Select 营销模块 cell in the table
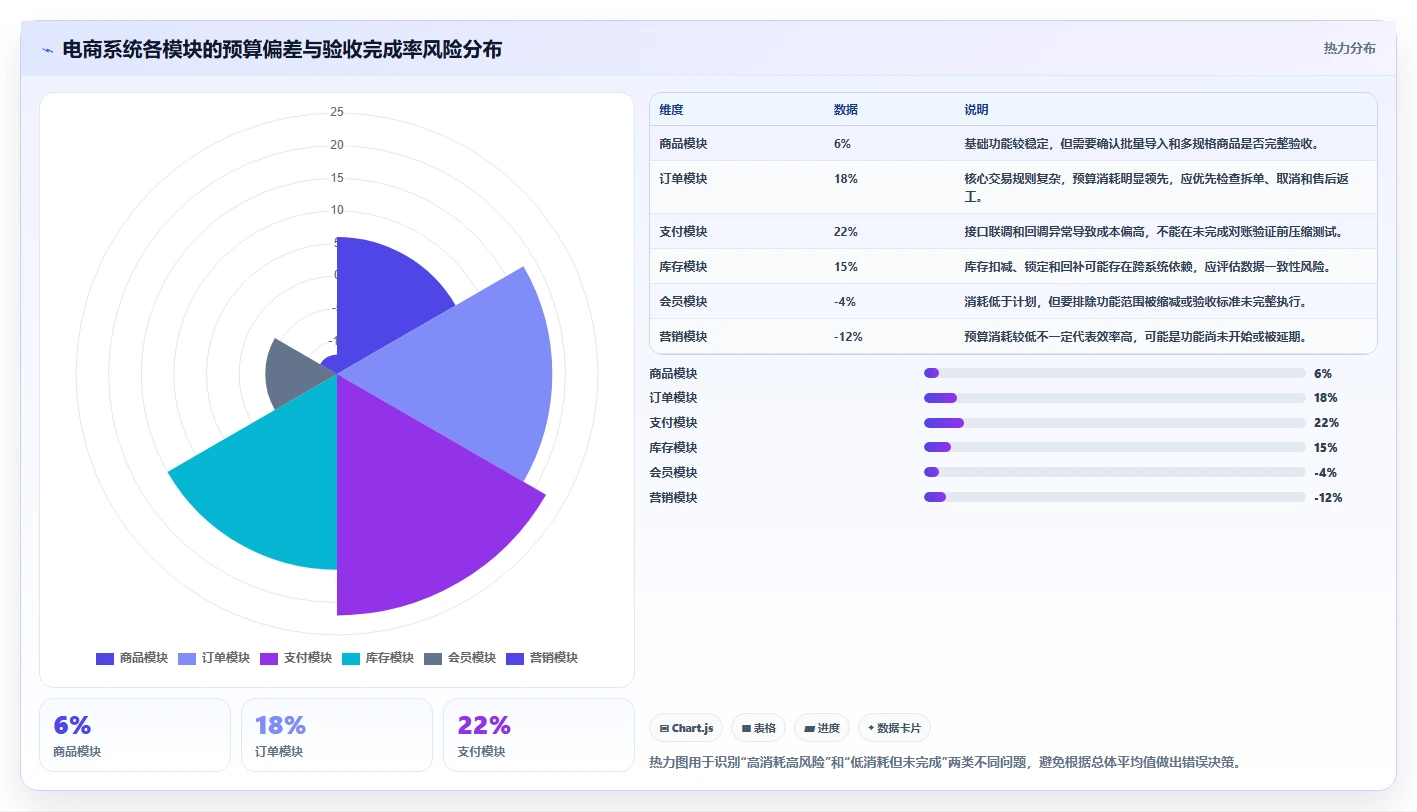The height and width of the screenshot is (812, 1417). tap(684, 337)
